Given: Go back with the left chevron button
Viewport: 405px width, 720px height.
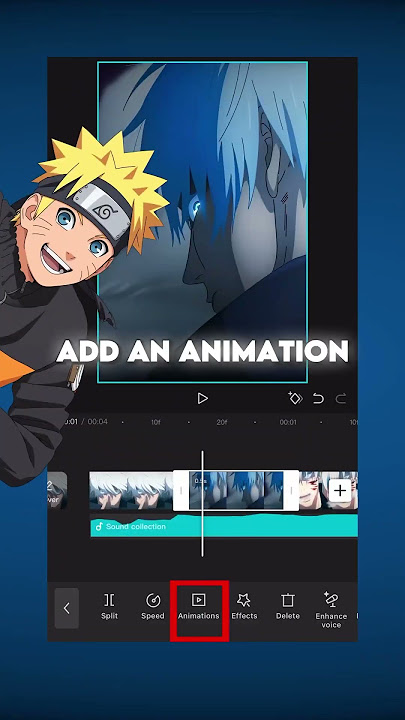Looking at the screenshot, I should click(x=67, y=608).
